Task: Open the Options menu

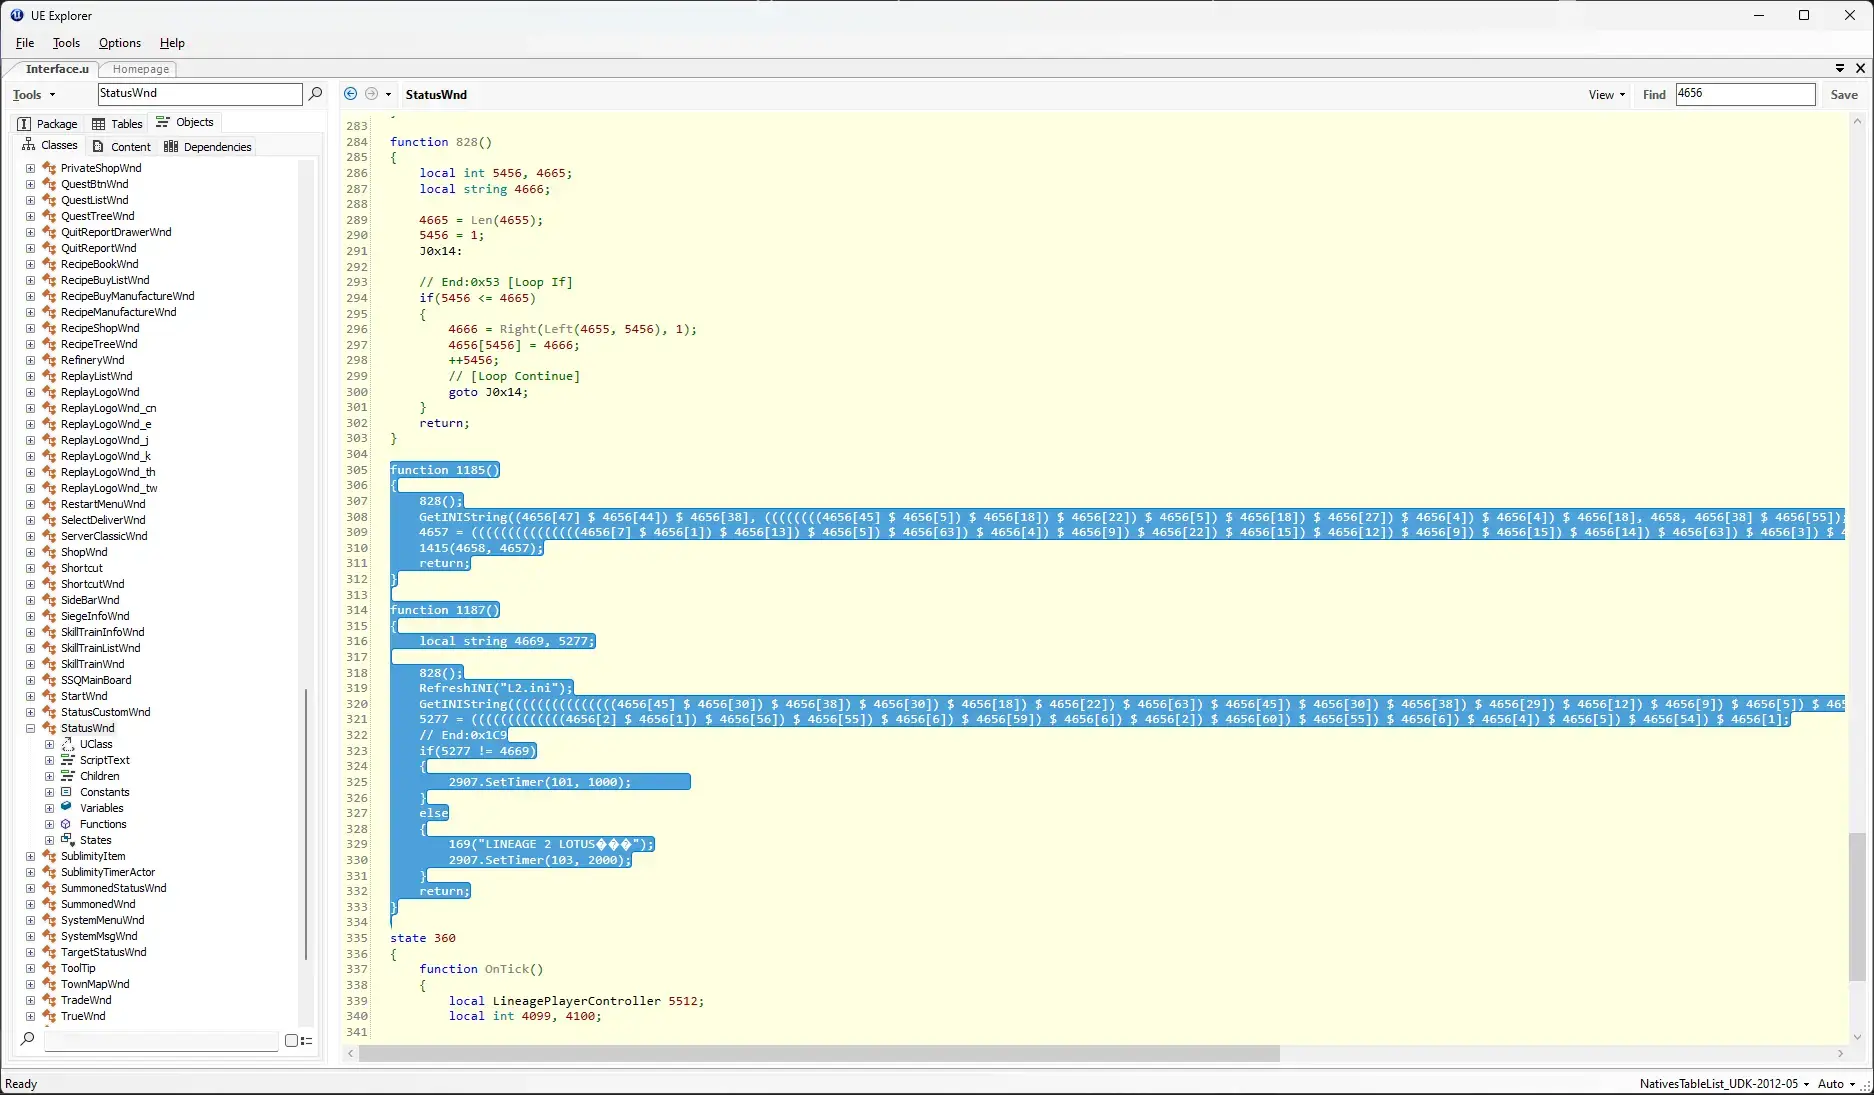Action: click(120, 43)
